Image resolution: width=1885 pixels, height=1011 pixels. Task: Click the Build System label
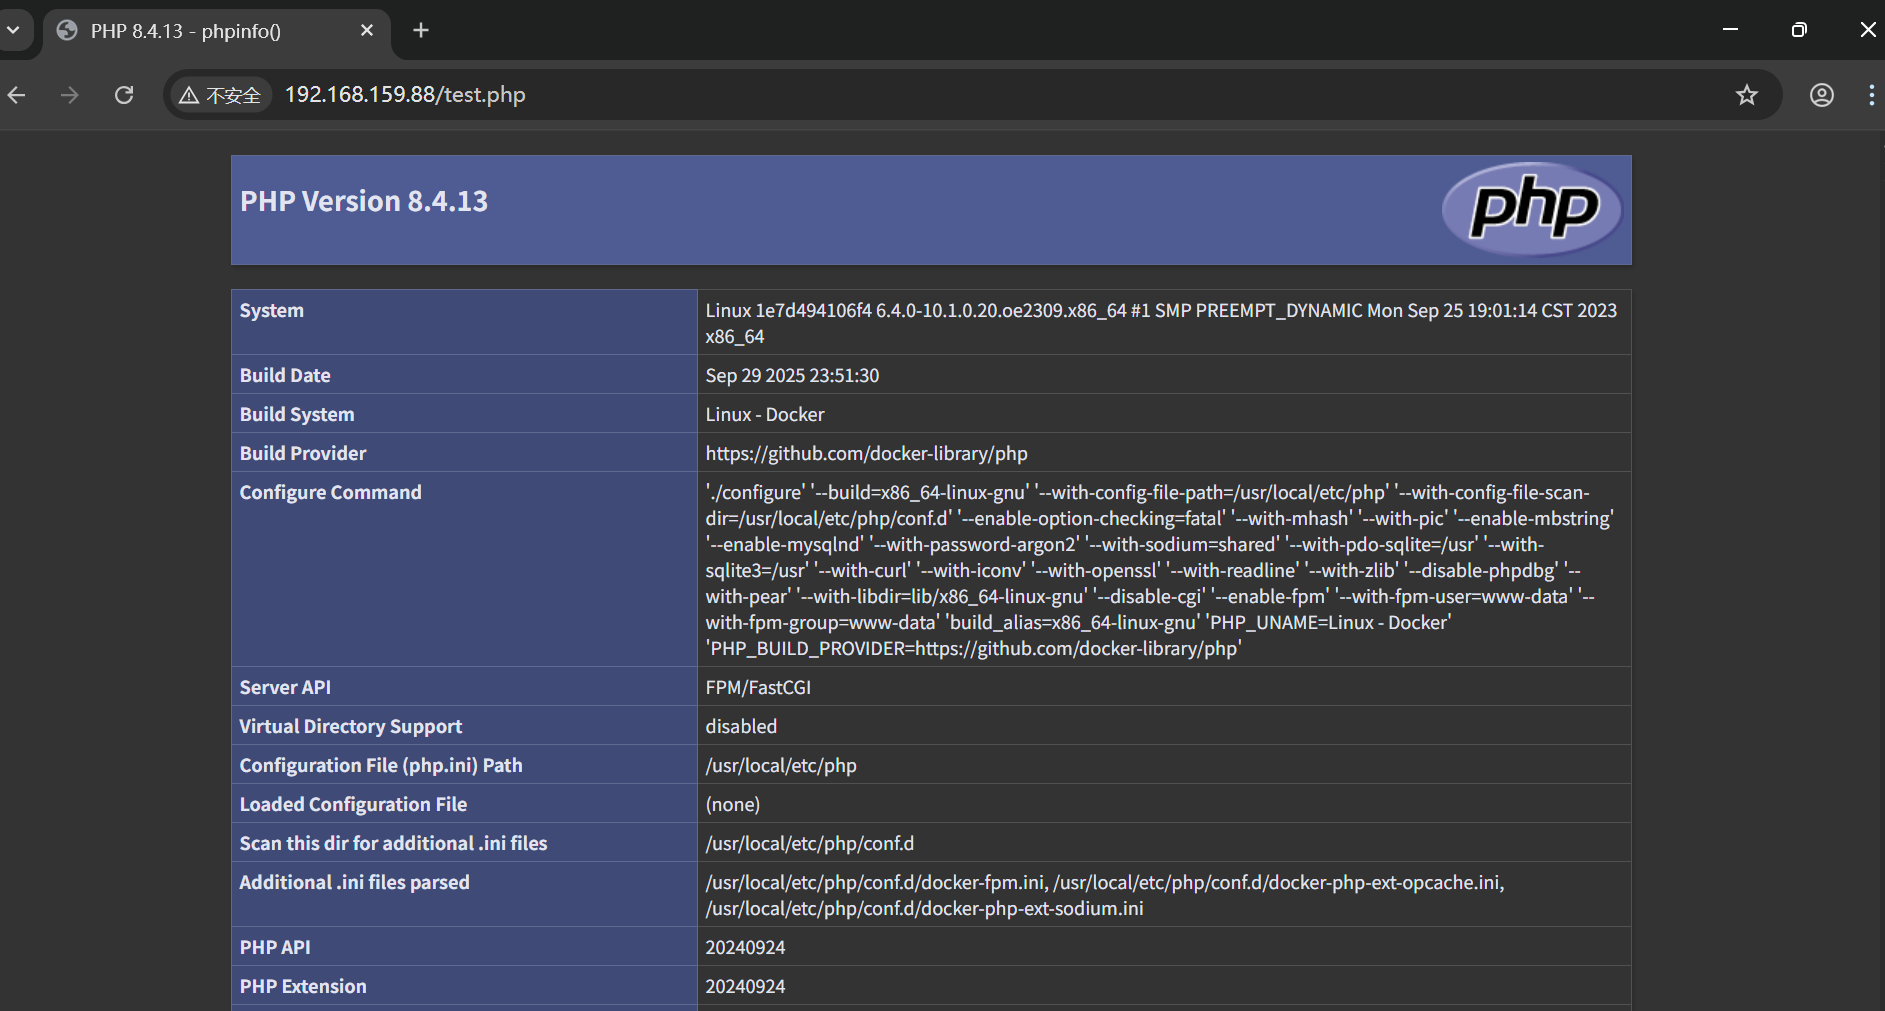[x=297, y=415]
